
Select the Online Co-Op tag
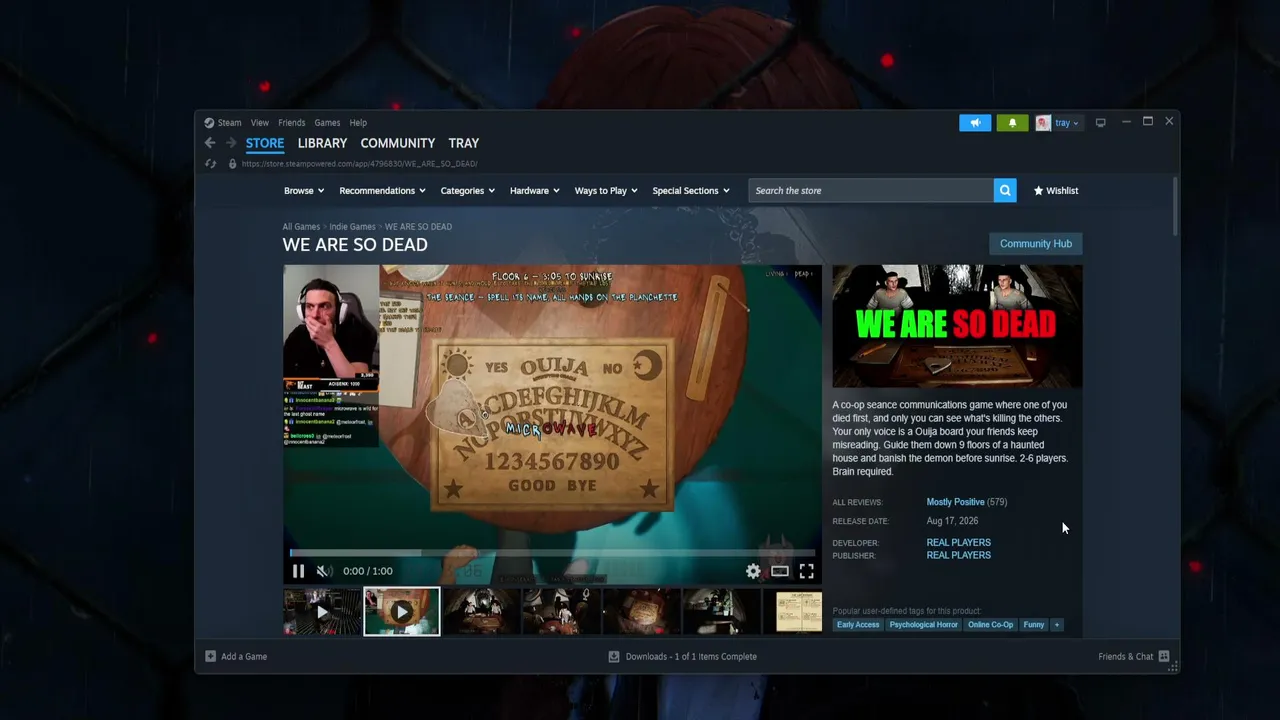tap(990, 625)
